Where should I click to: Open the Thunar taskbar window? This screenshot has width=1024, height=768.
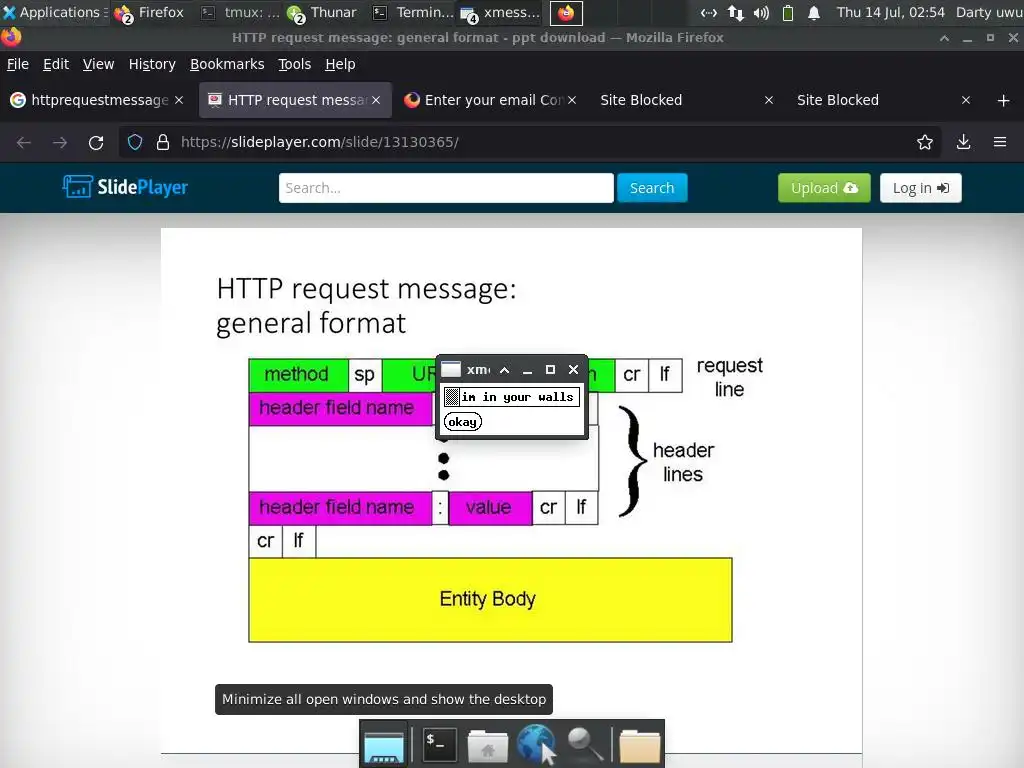pyautogui.click(x=323, y=12)
